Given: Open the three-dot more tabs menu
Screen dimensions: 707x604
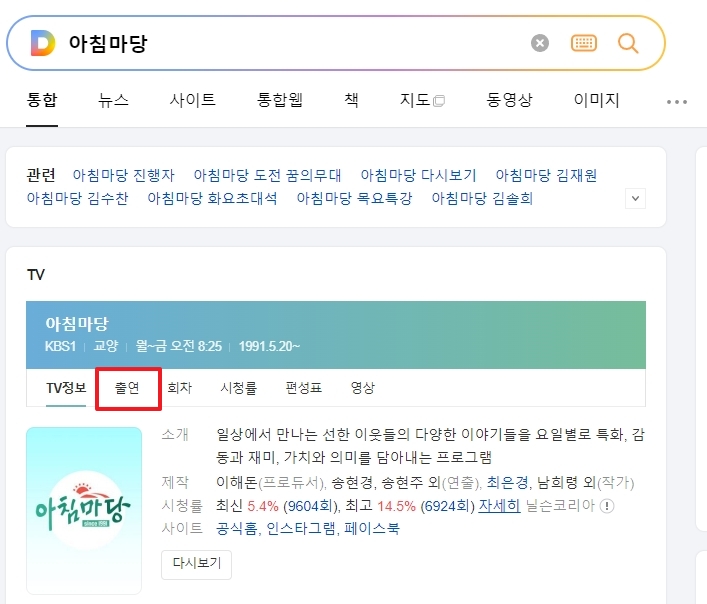Looking at the screenshot, I should pos(677,102).
